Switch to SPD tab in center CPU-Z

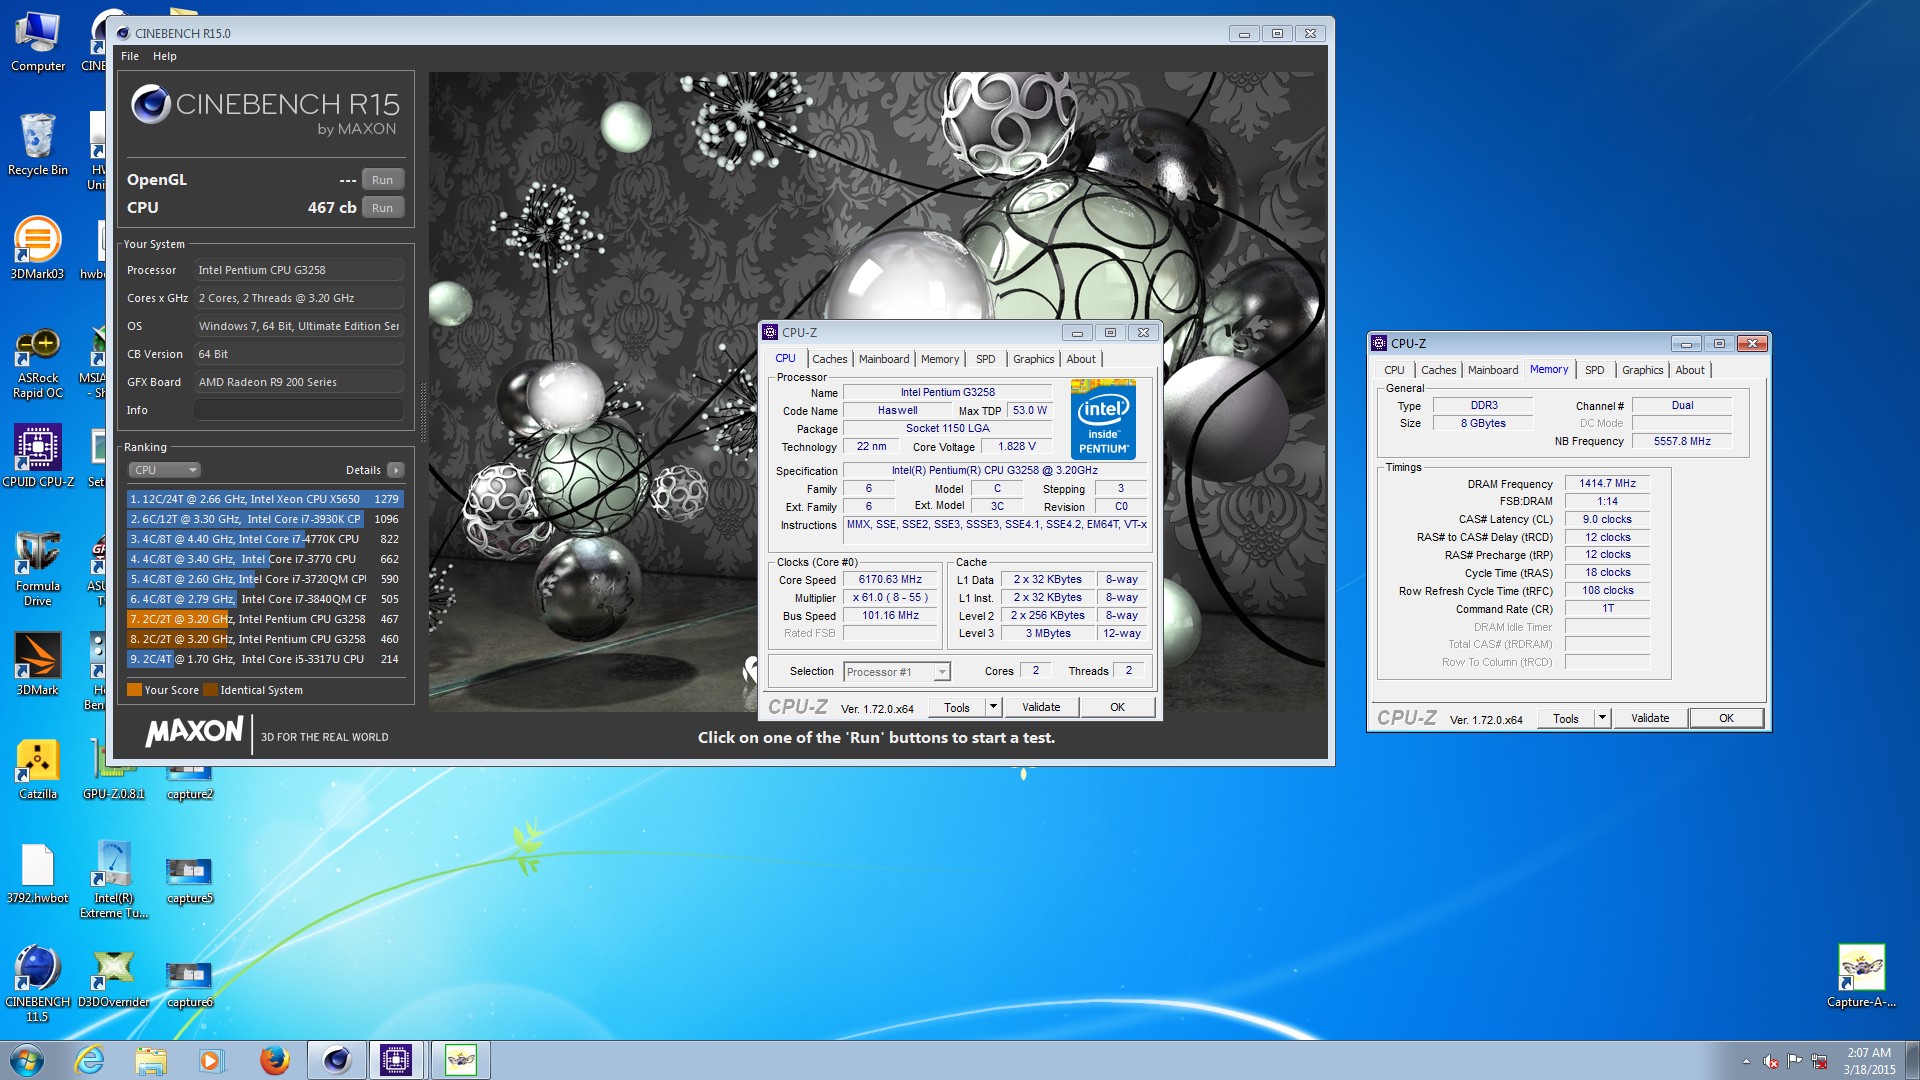[x=986, y=359]
